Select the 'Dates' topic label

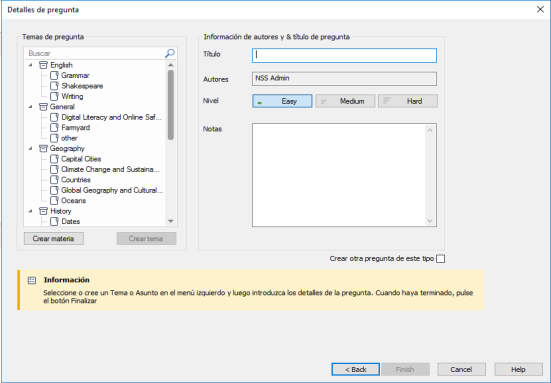[71, 221]
